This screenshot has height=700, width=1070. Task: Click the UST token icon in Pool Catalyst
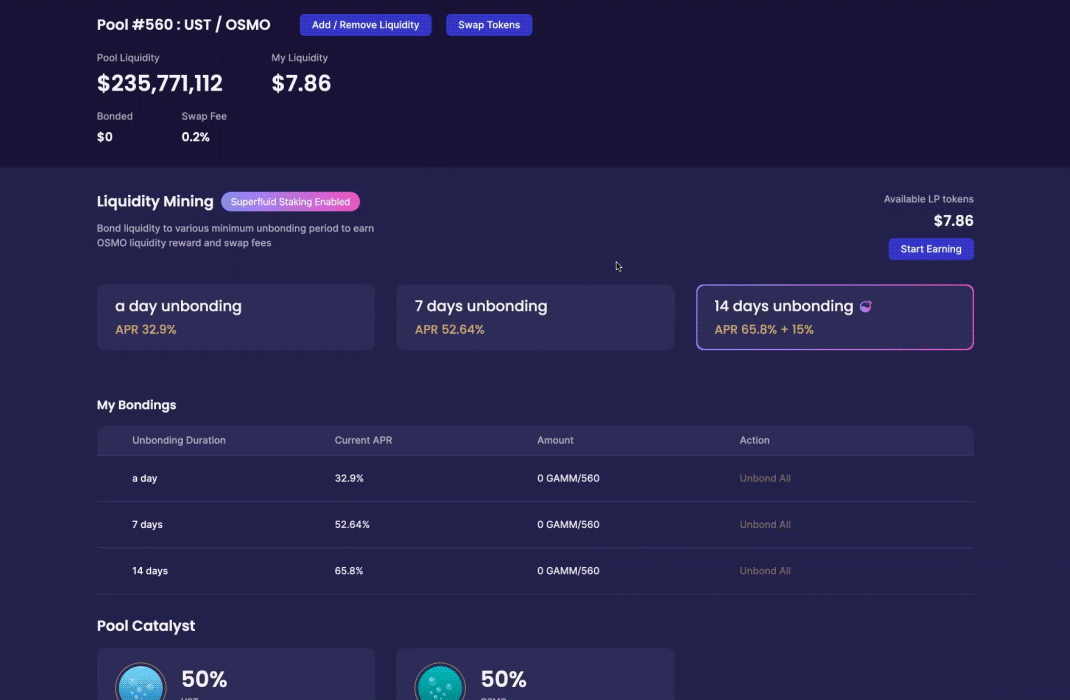tap(141, 682)
